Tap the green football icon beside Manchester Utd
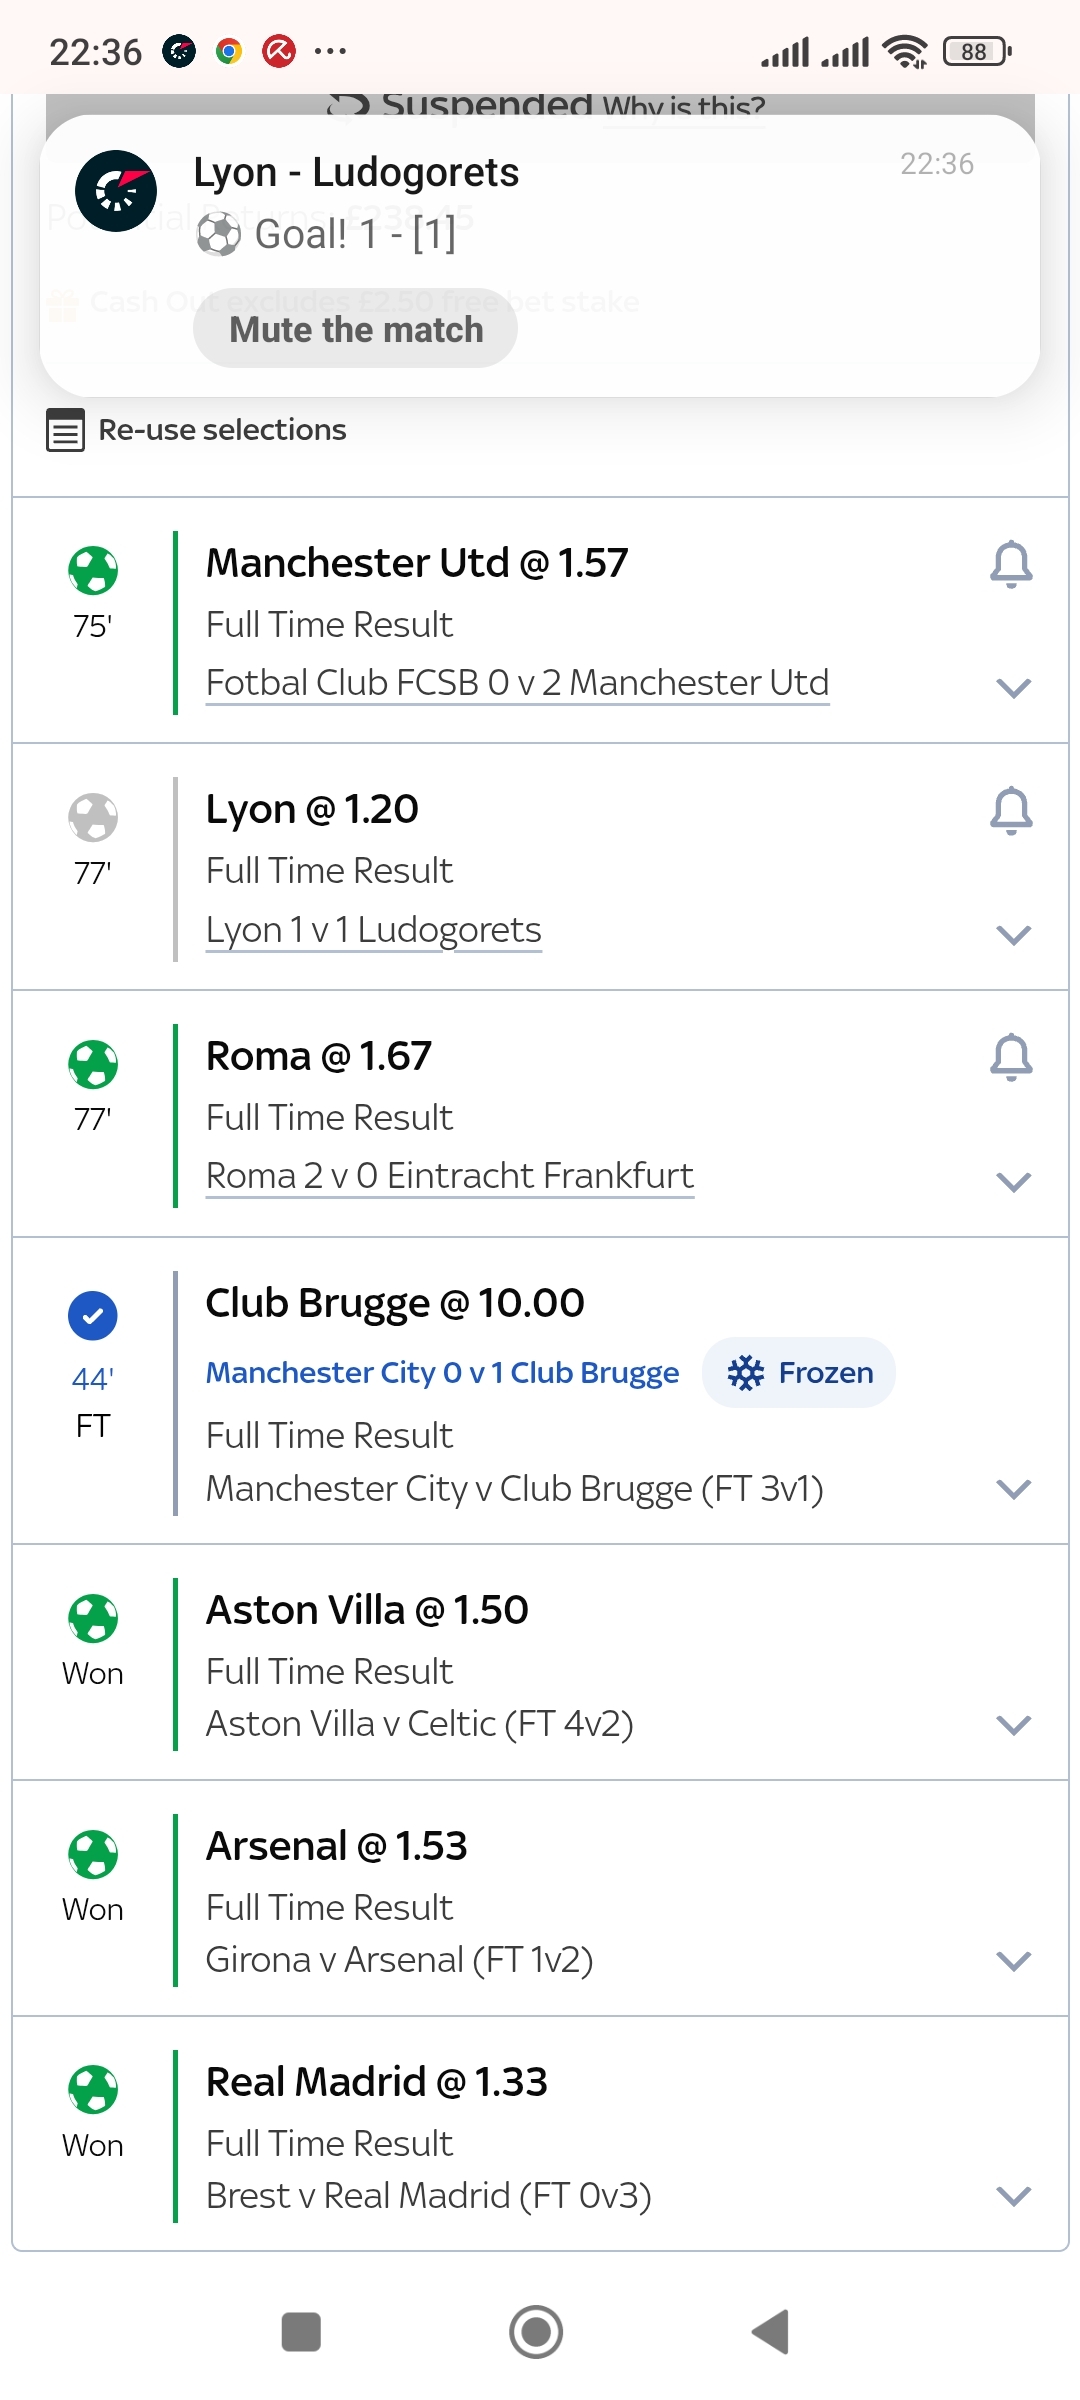The image size is (1080, 2400). (93, 570)
